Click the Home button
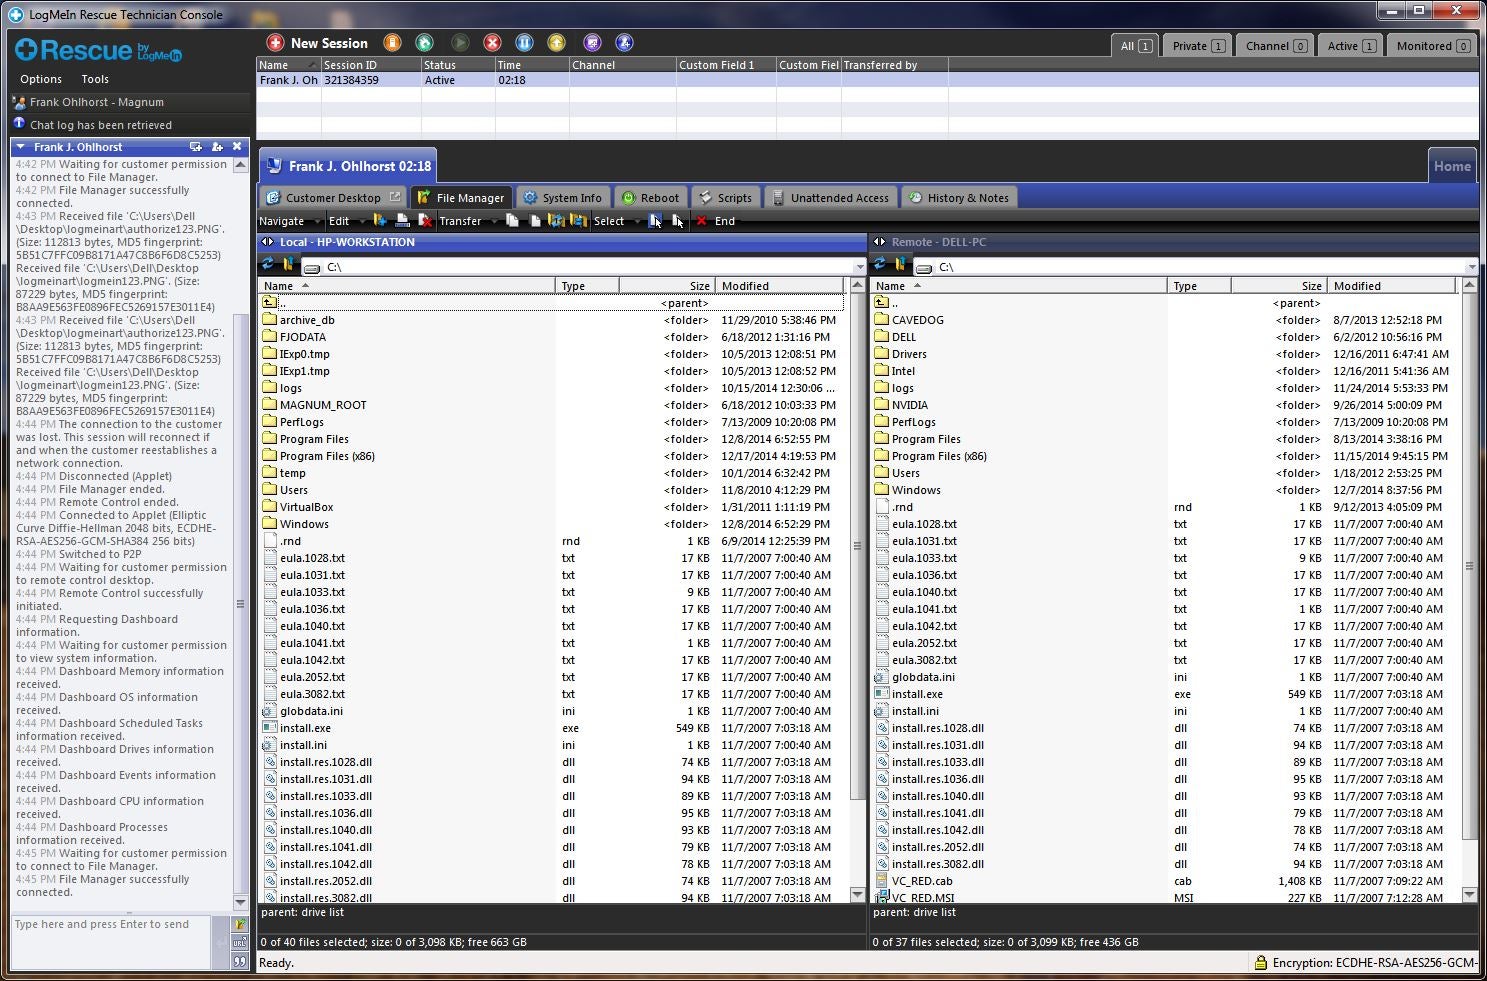This screenshot has height=981, width=1487. click(x=1452, y=167)
